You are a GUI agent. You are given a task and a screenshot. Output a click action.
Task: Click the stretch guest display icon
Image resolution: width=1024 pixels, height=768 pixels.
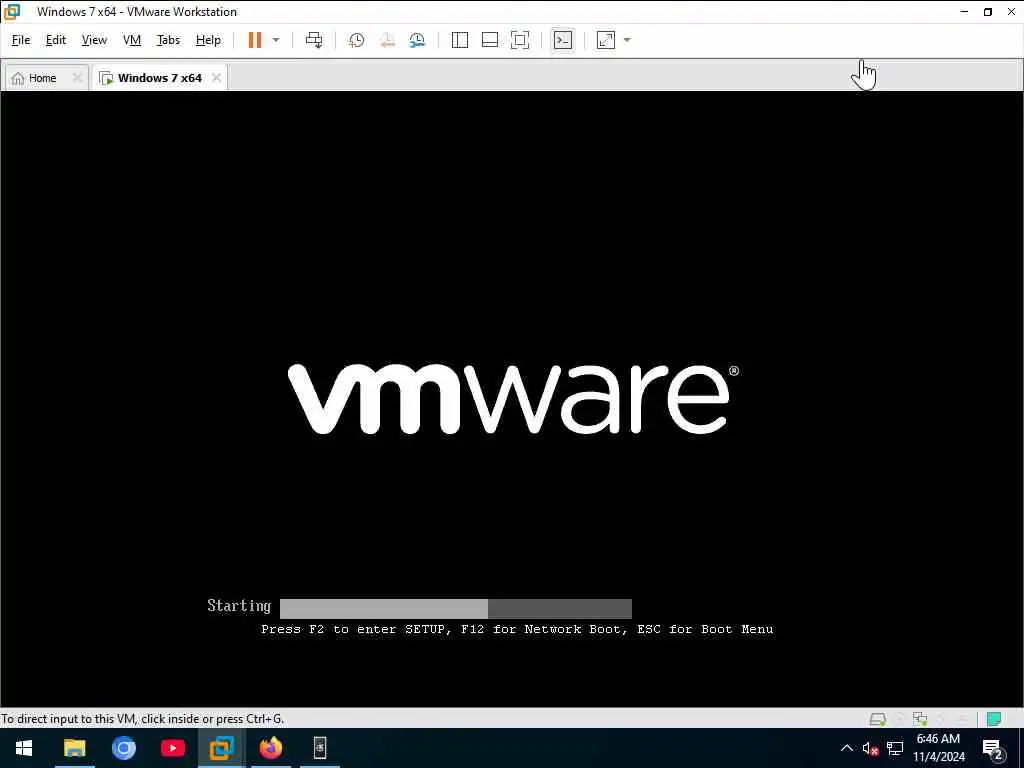(606, 40)
